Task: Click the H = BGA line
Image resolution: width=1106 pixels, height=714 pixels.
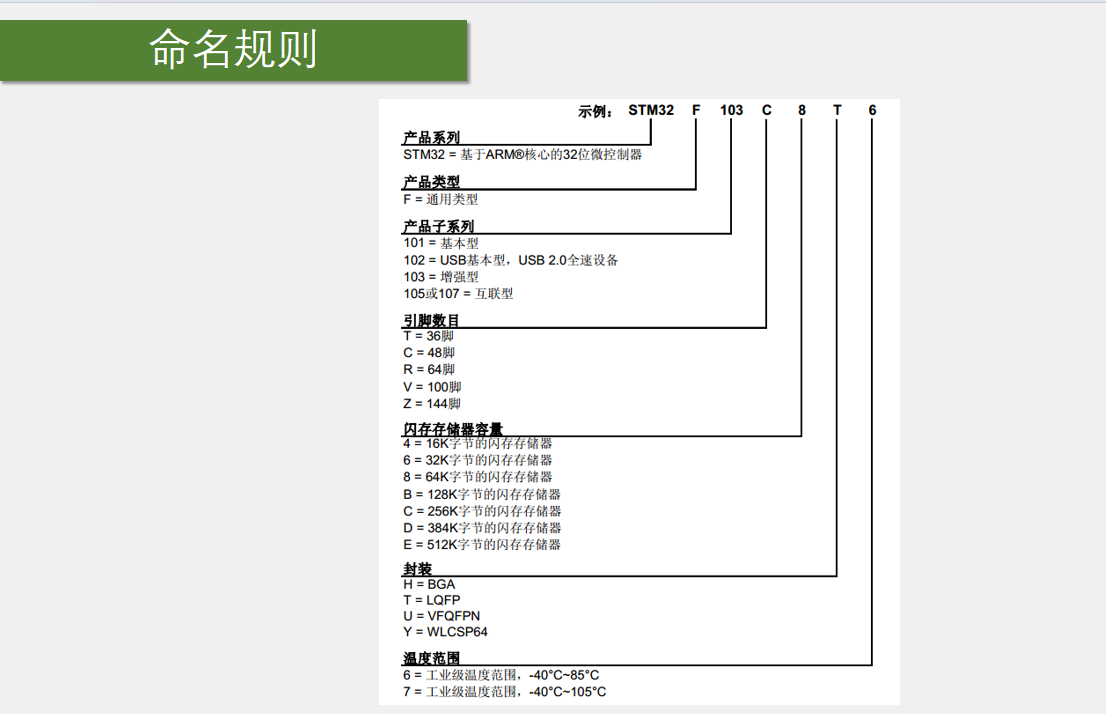Action: (x=429, y=585)
